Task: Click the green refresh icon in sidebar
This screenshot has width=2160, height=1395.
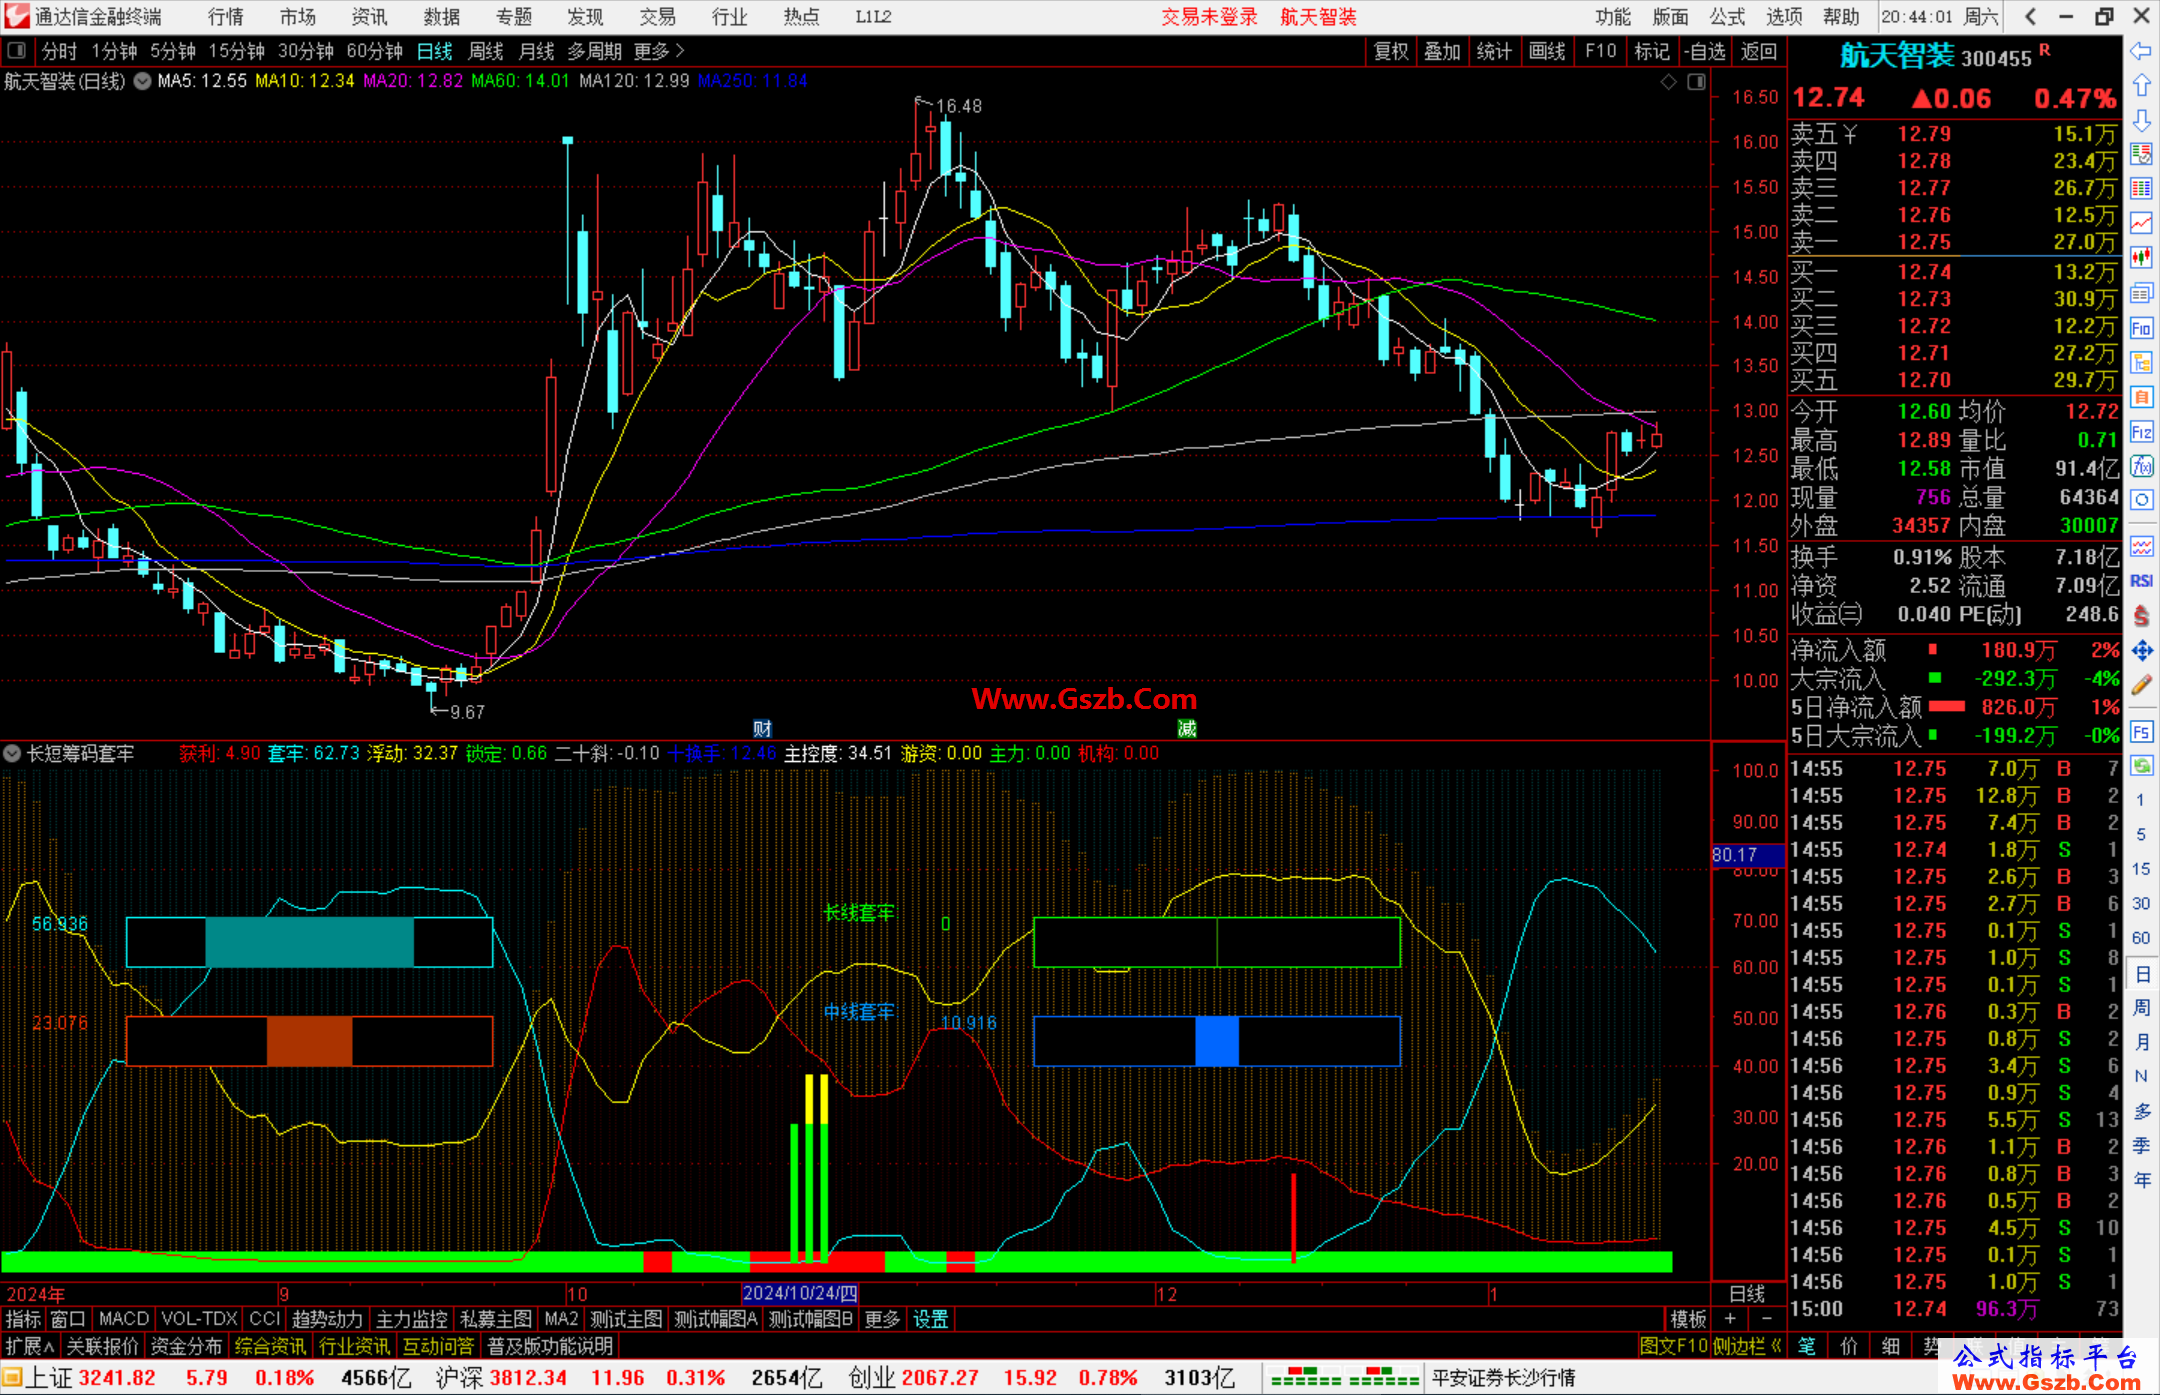Action: (2141, 766)
